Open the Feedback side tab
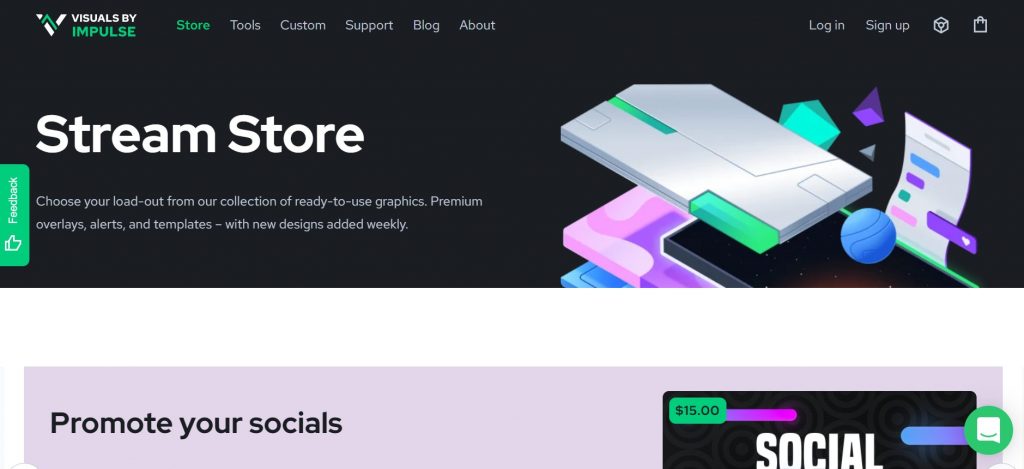Screen dimensions: 1024x469 (14, 215)
